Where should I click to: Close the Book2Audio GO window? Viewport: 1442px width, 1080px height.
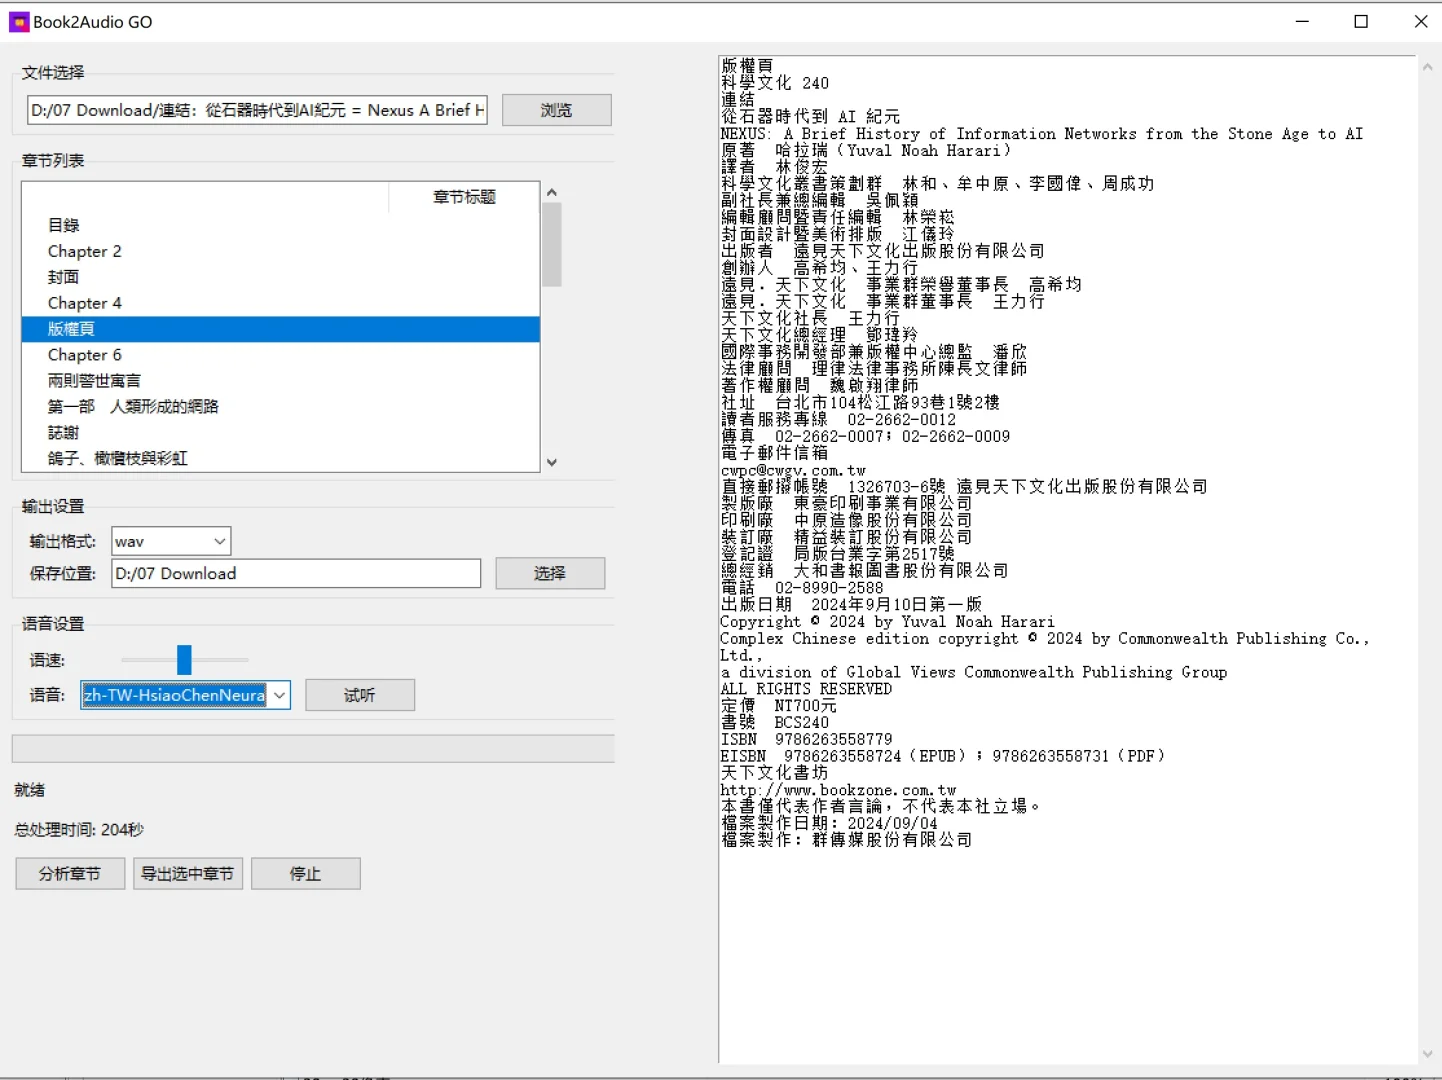[1420, 21]
